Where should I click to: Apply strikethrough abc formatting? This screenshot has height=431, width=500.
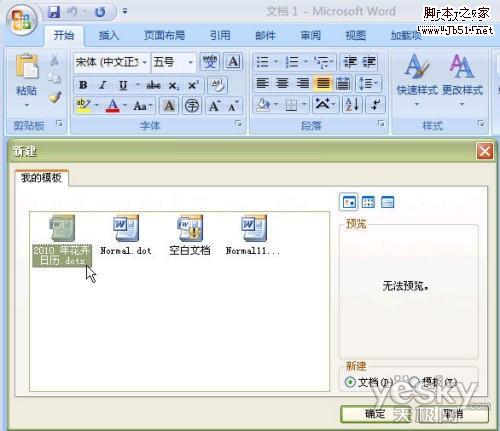[153, 85]
